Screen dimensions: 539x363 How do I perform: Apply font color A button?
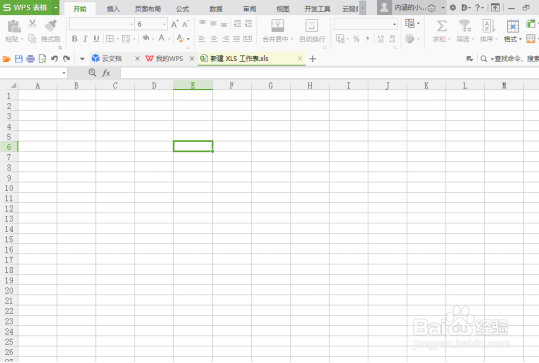pos(161,38)
